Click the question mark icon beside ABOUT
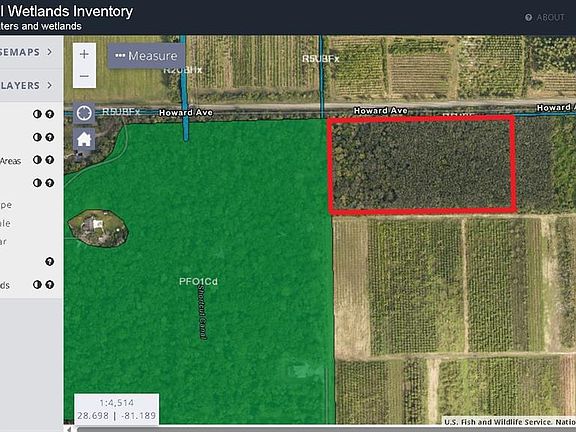The height and width of the screenshot is (432, 576). point(528,17)
